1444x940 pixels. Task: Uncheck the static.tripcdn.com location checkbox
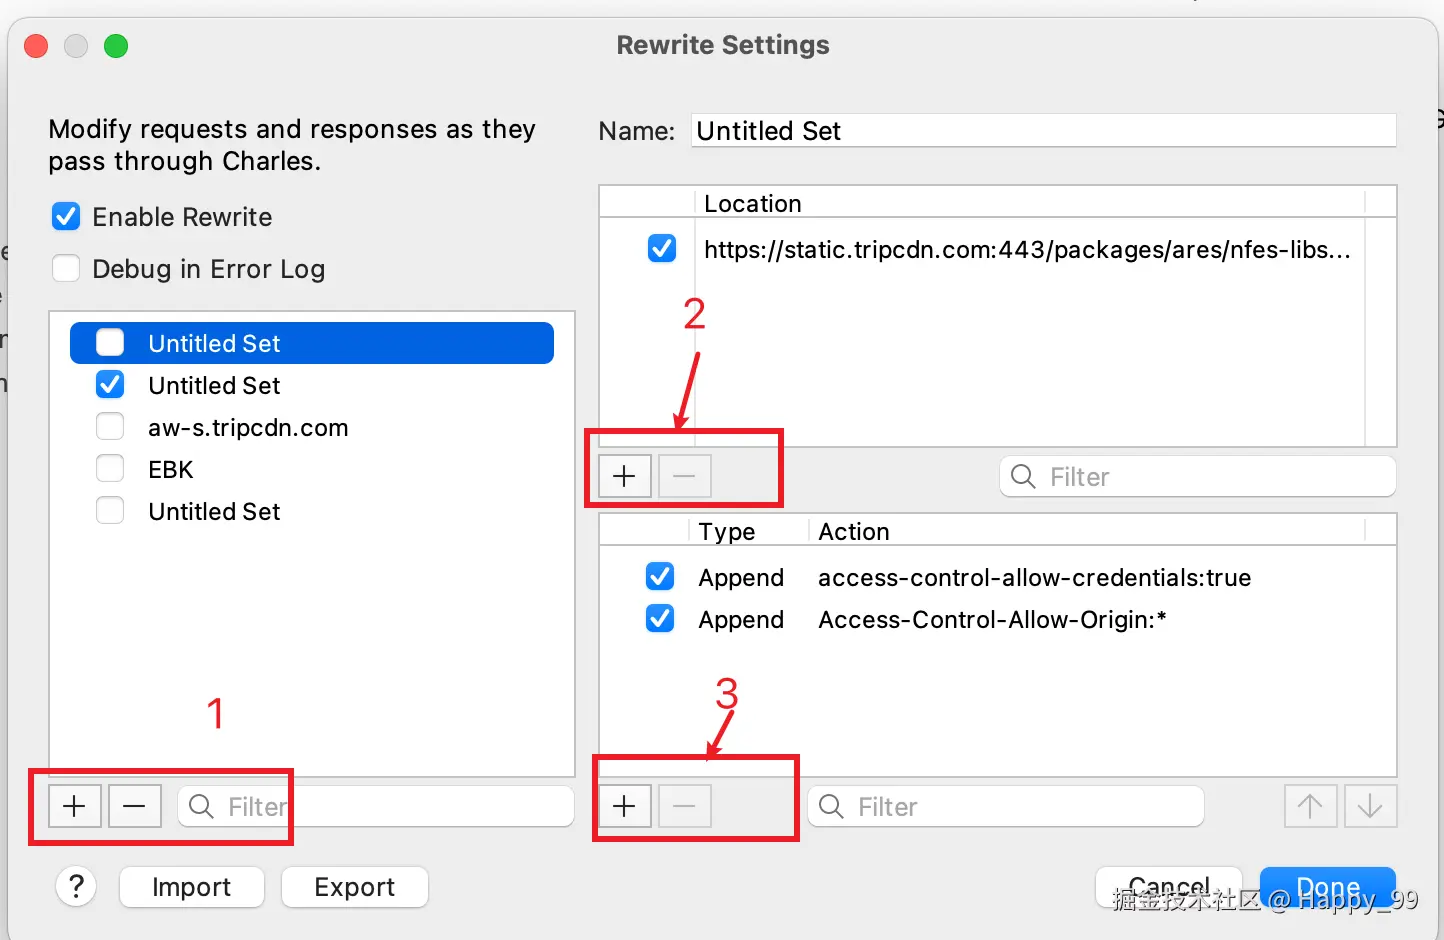pyautogui.click(x=662, y=248)
